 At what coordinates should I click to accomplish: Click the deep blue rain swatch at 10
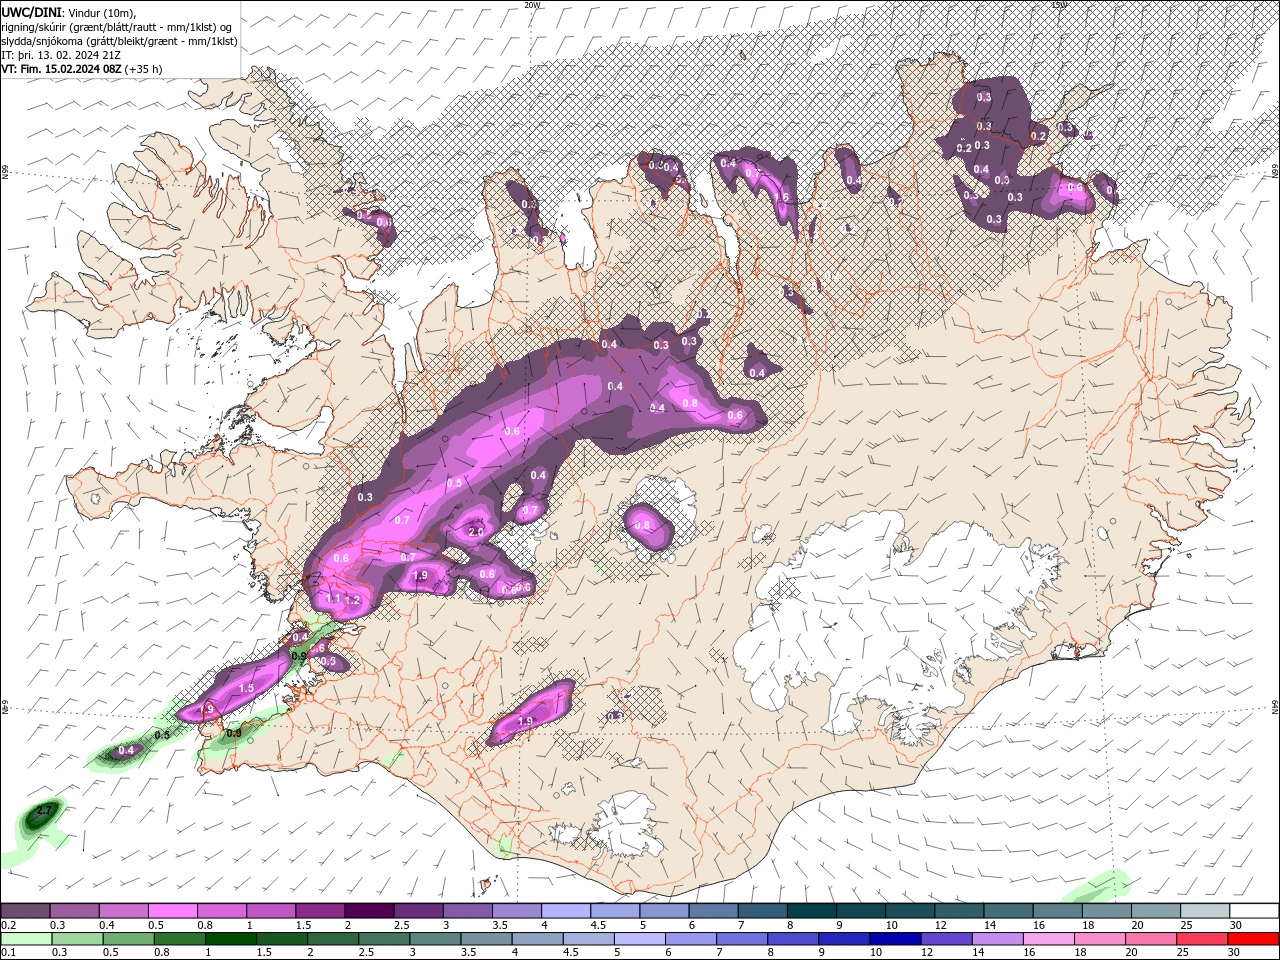click(895, 938)
